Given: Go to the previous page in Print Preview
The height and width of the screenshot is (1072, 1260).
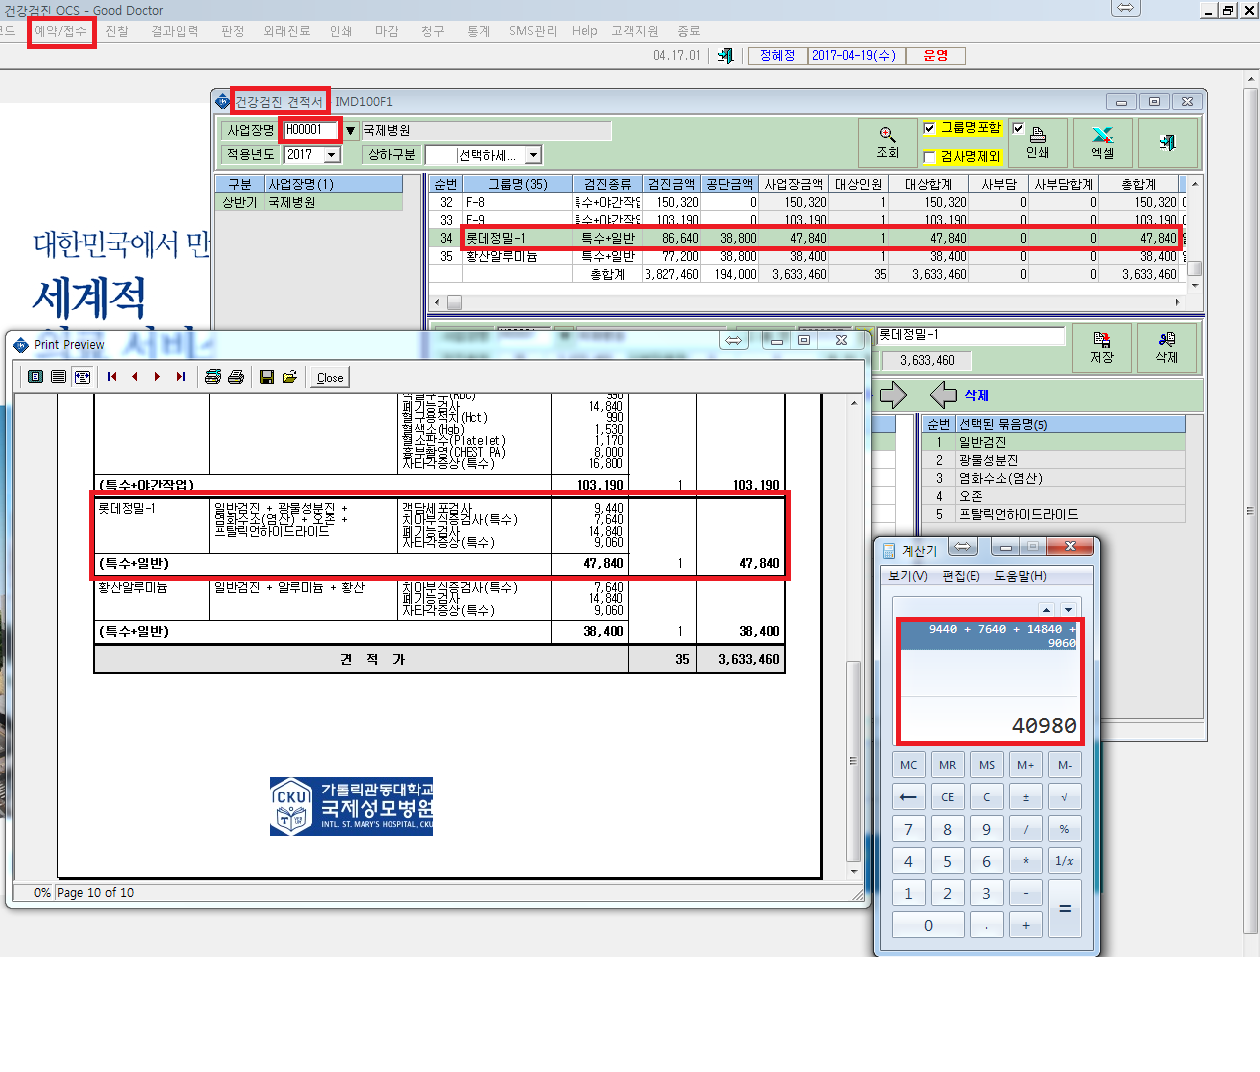Looking at the screenshot, I should [x=135, y=377].
